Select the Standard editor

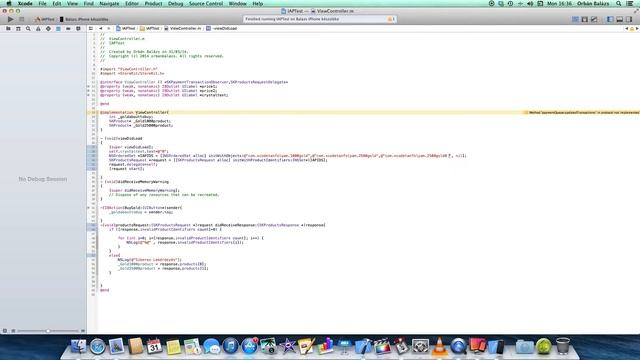pos(575,19)
